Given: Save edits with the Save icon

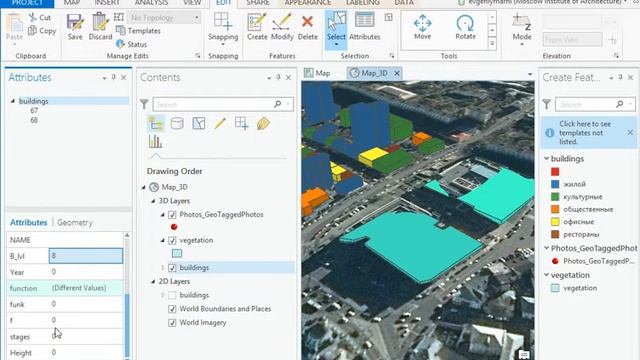Looking at the screenshot, I should [x=75, y=21].
